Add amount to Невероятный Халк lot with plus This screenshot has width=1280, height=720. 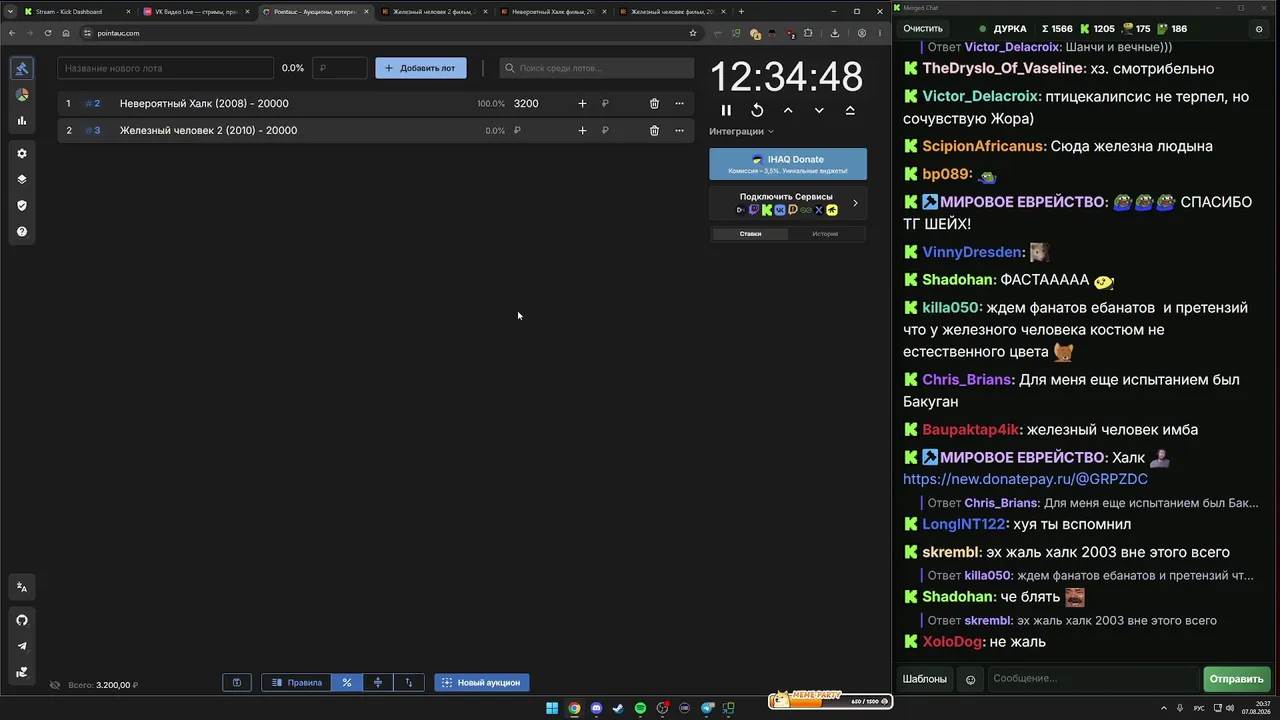(x=582, y=104)
